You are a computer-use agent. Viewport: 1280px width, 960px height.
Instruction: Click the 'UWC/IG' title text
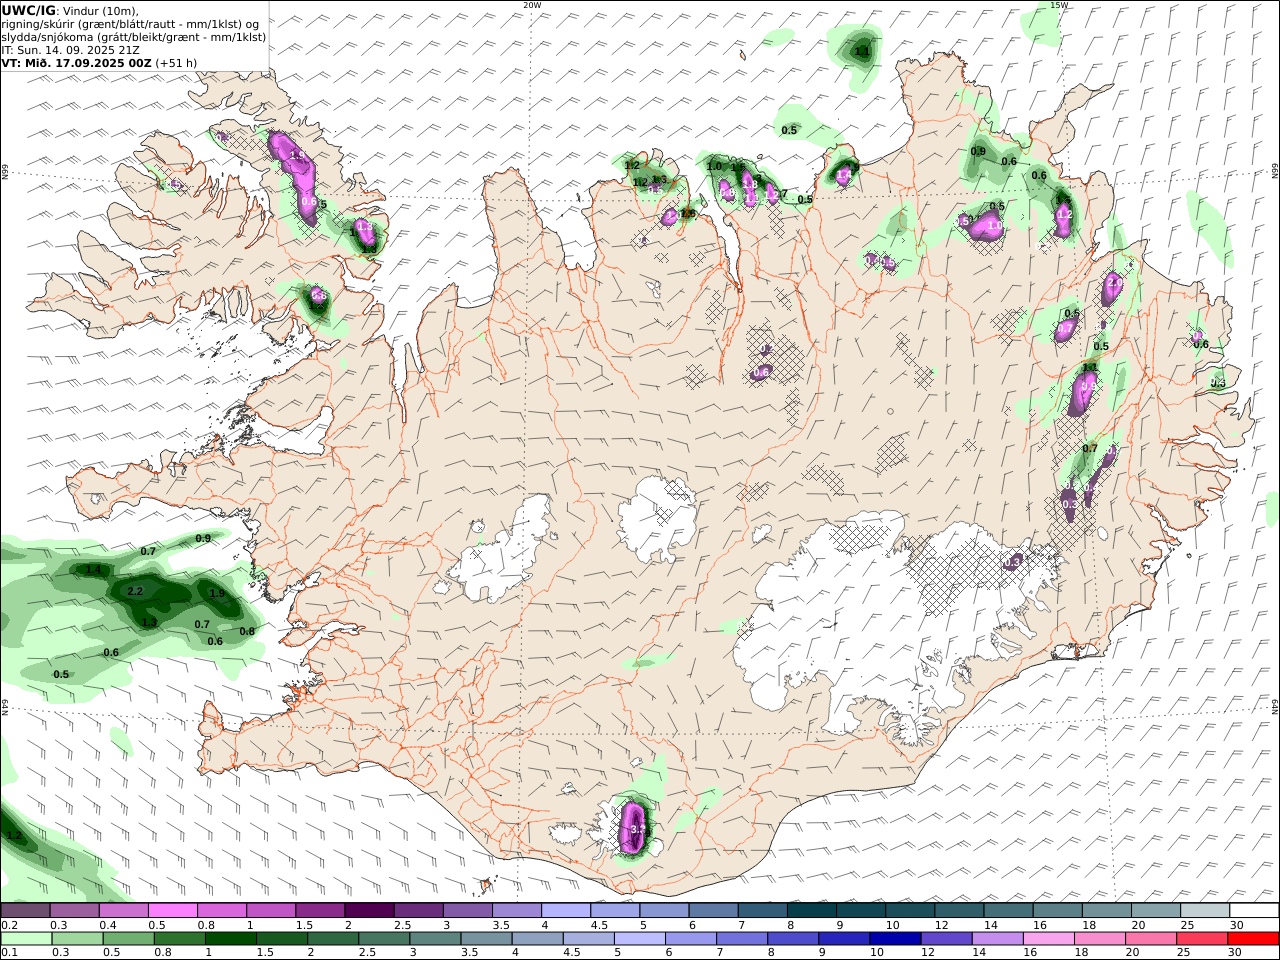pyautogui.click(x=28, y=10)
